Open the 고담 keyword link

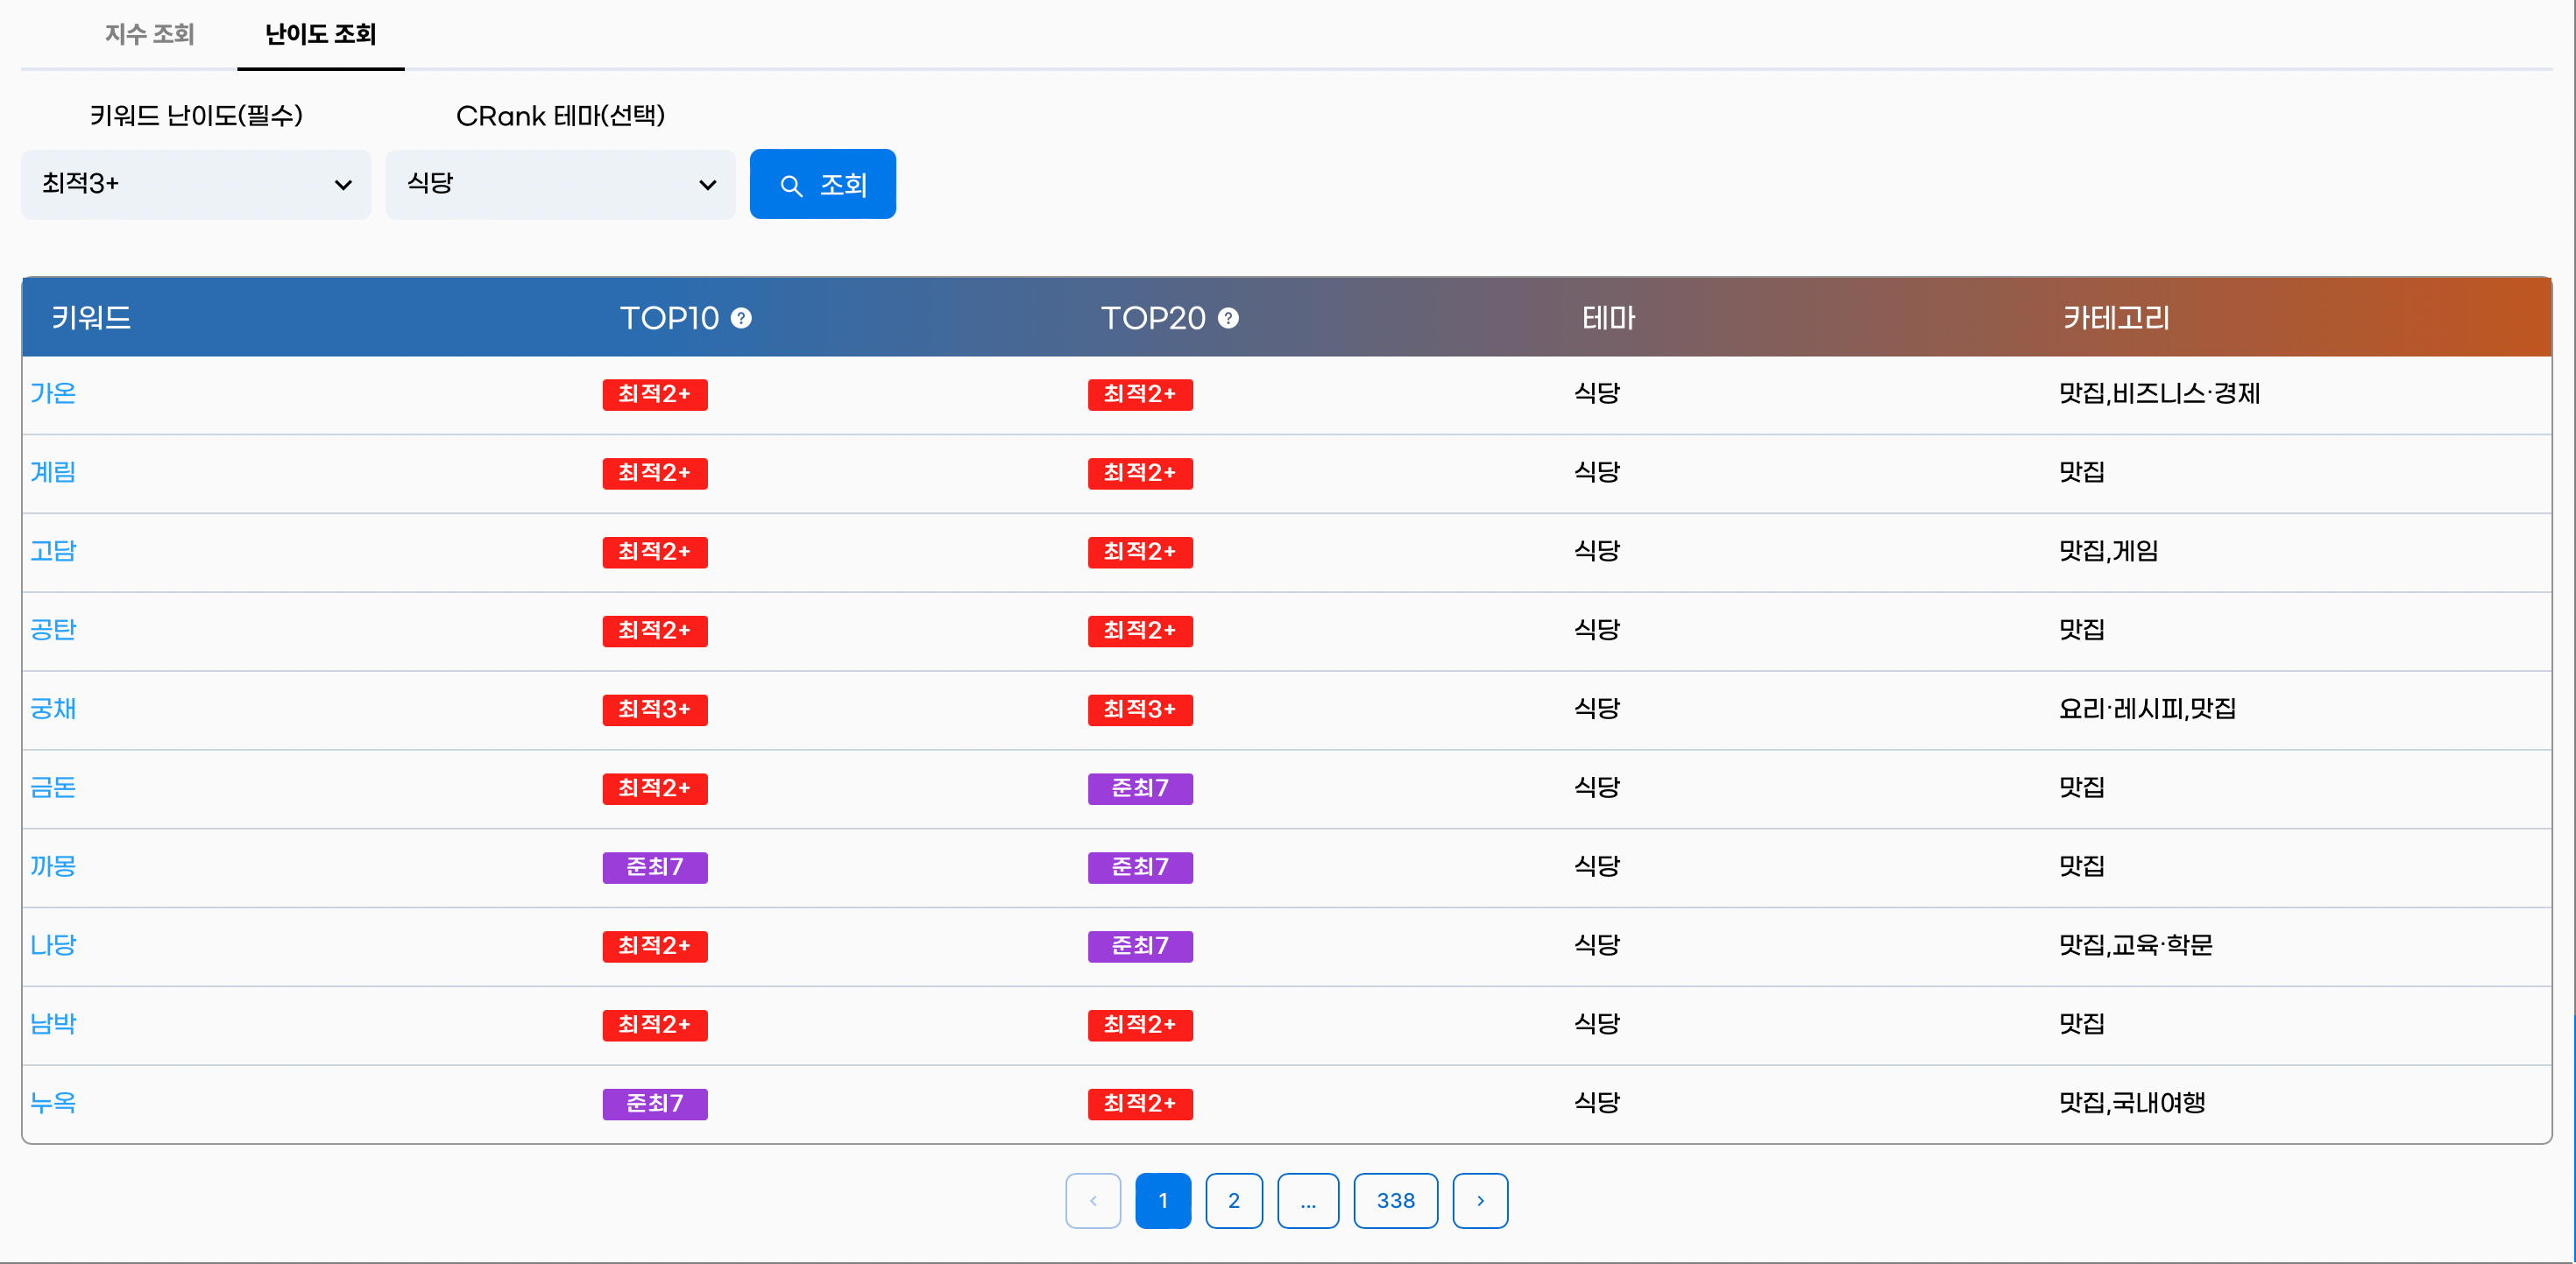pos(53,551)
